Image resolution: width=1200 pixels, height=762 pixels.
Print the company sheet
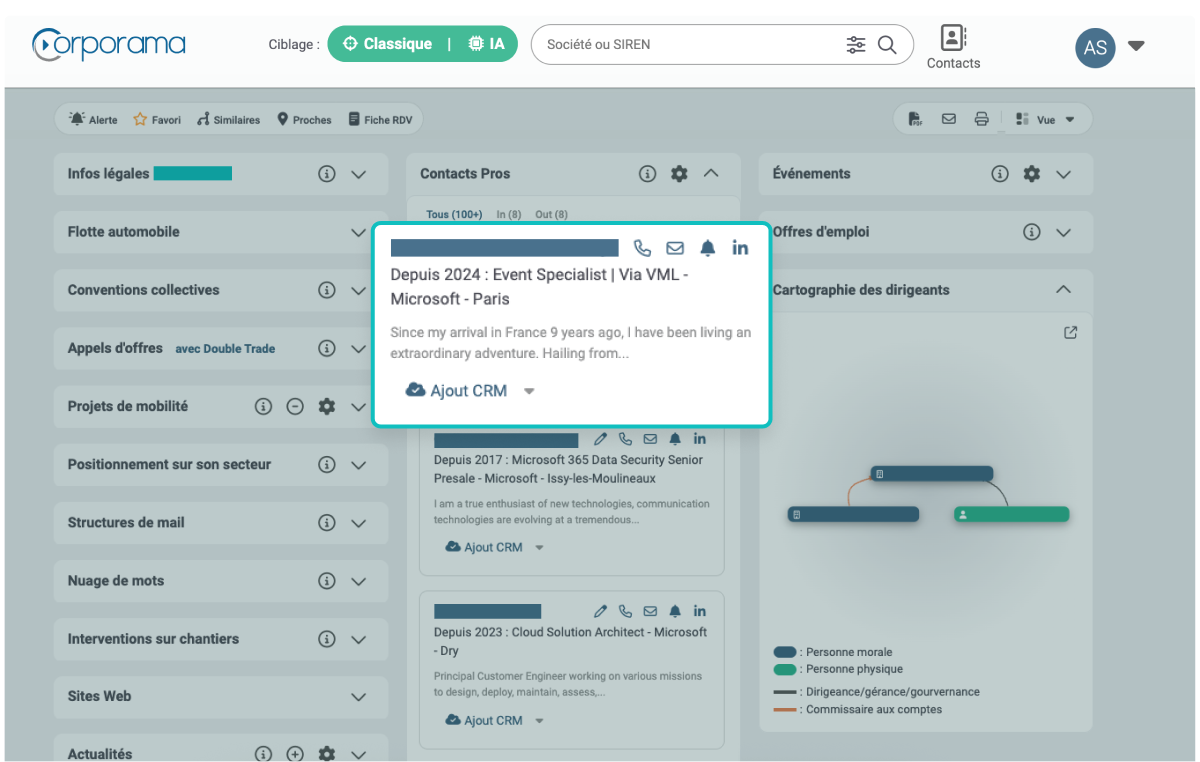(x=982, y=120)
